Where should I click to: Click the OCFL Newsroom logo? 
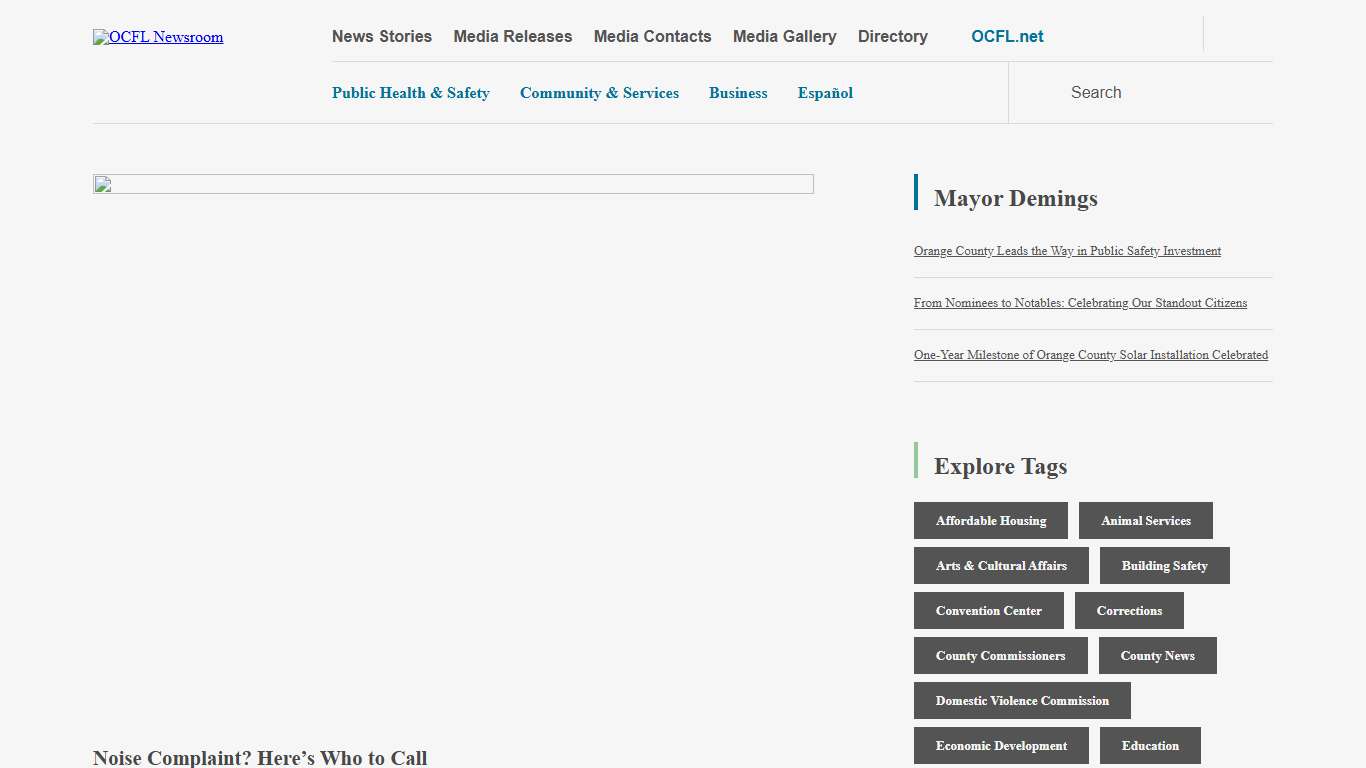[158, 37]
